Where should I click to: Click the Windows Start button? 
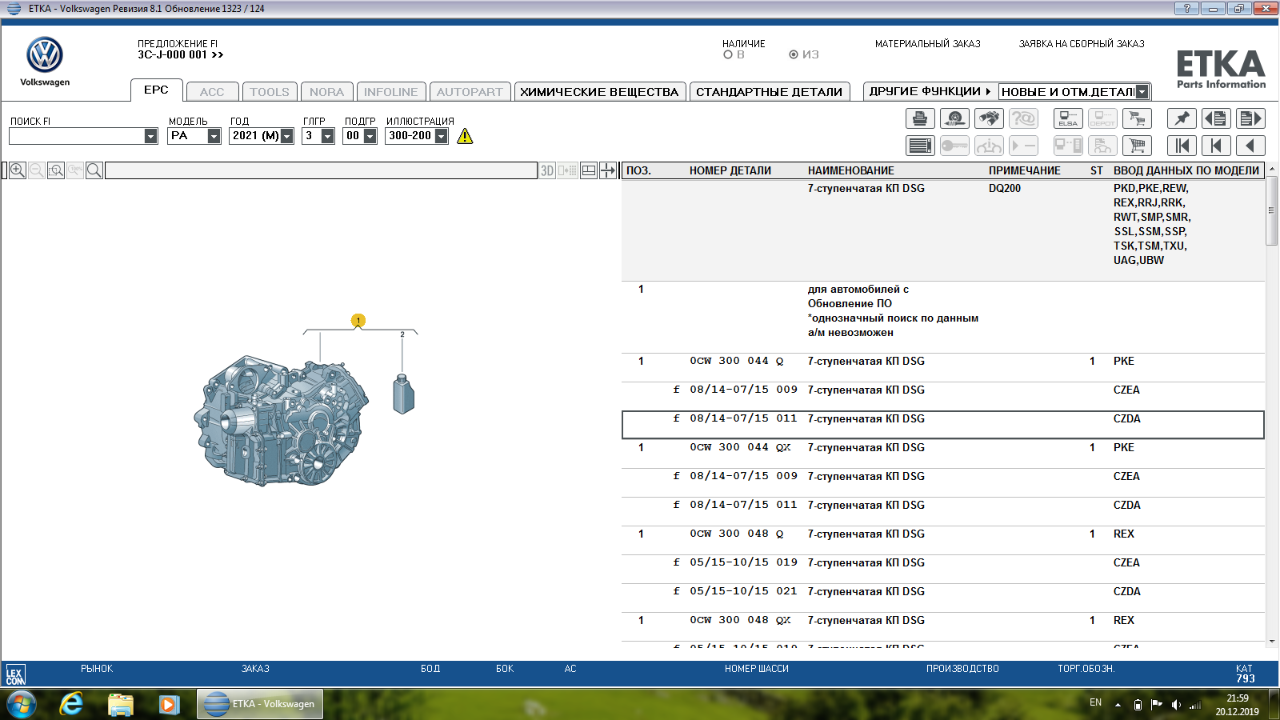coord(21,703)
